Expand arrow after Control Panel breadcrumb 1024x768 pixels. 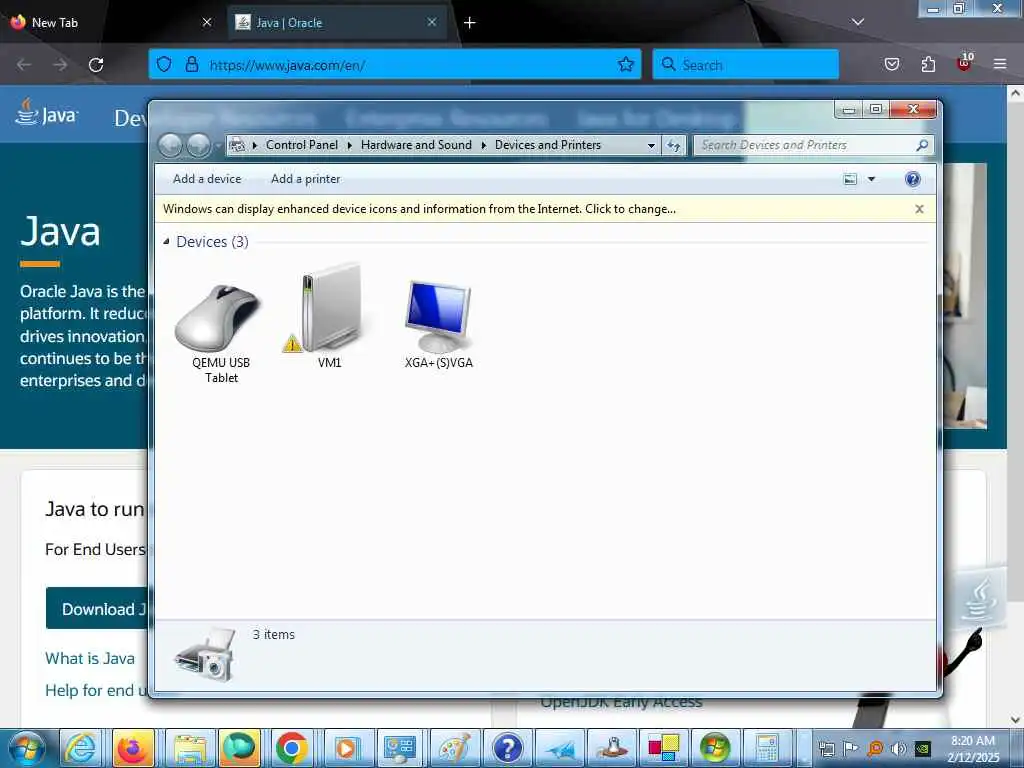349,146
